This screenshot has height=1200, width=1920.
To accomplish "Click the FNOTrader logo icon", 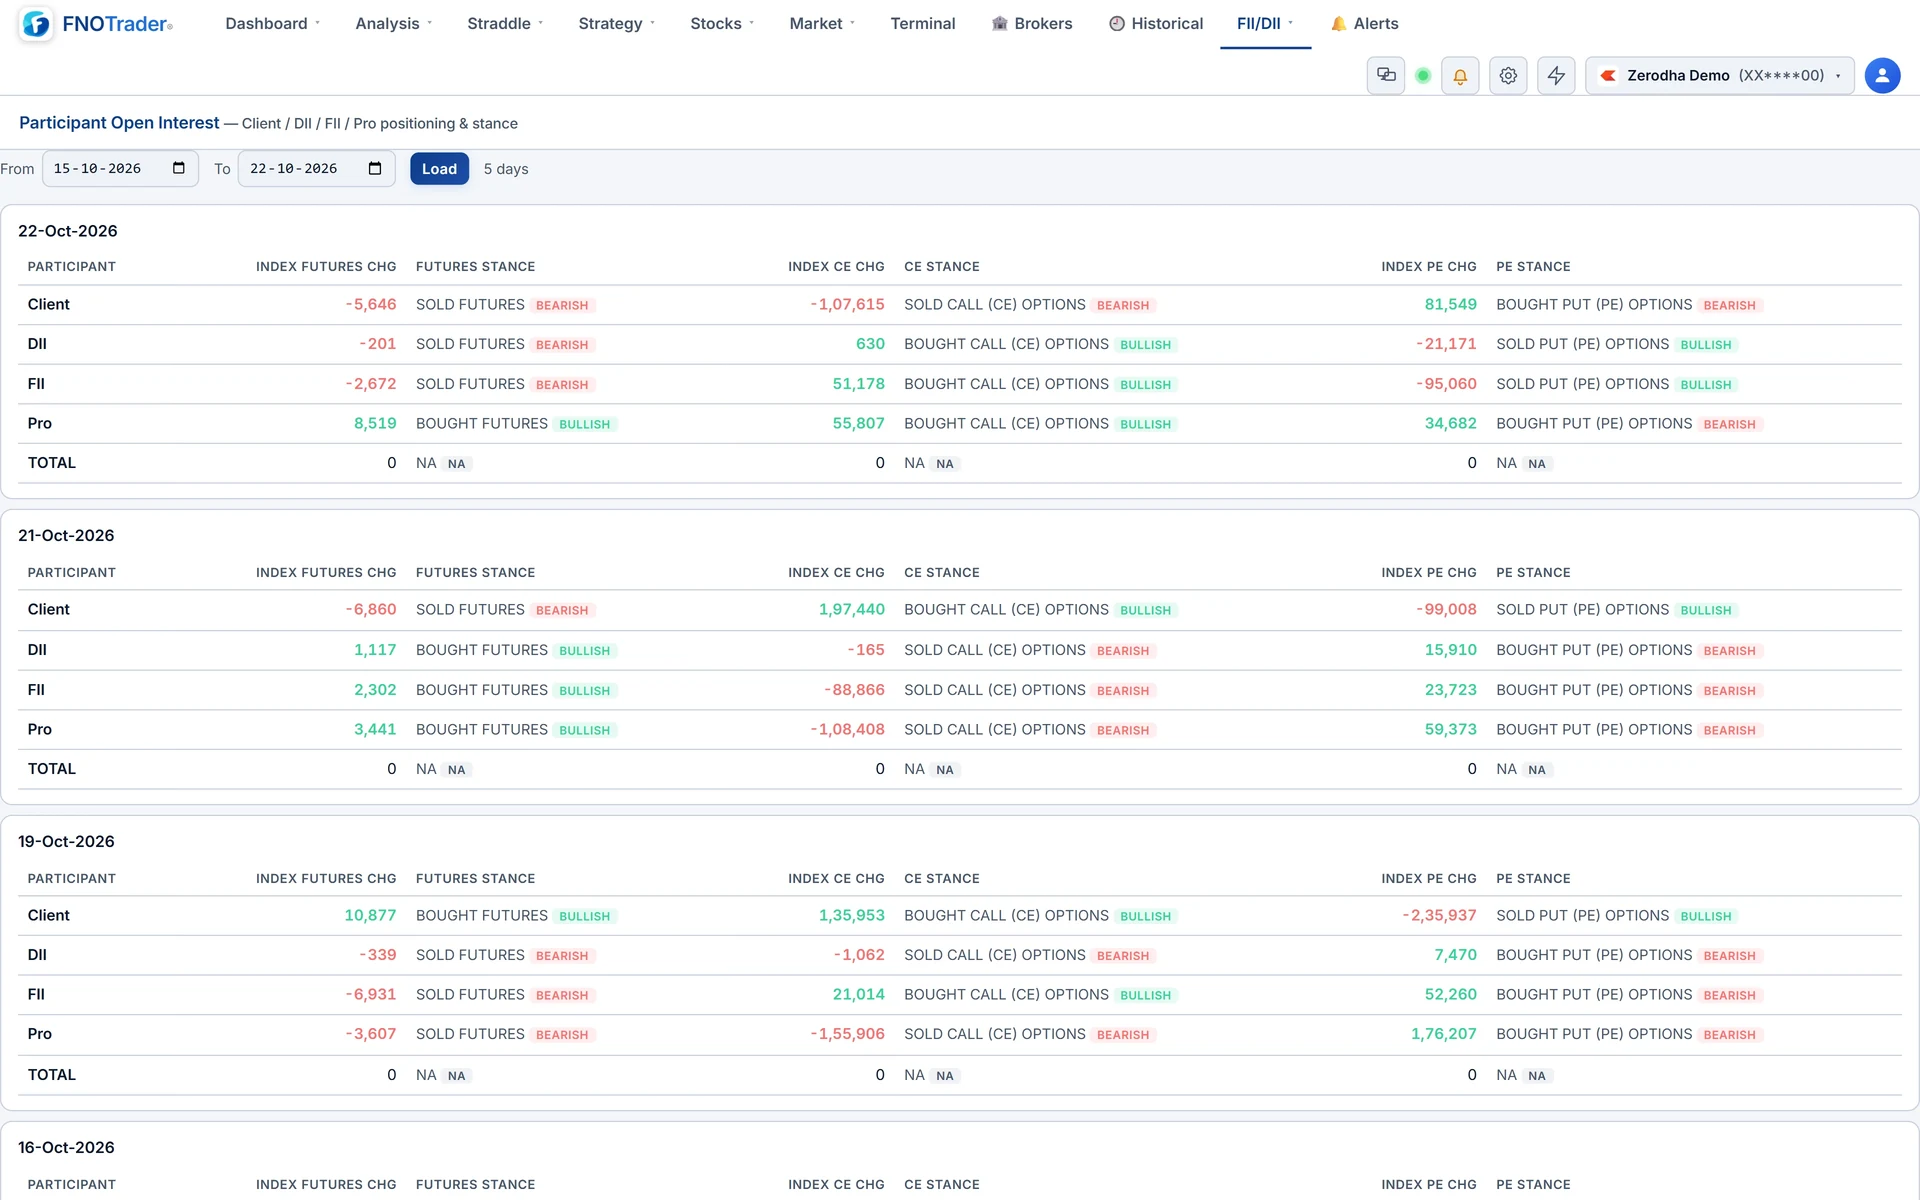I will 36,24.
